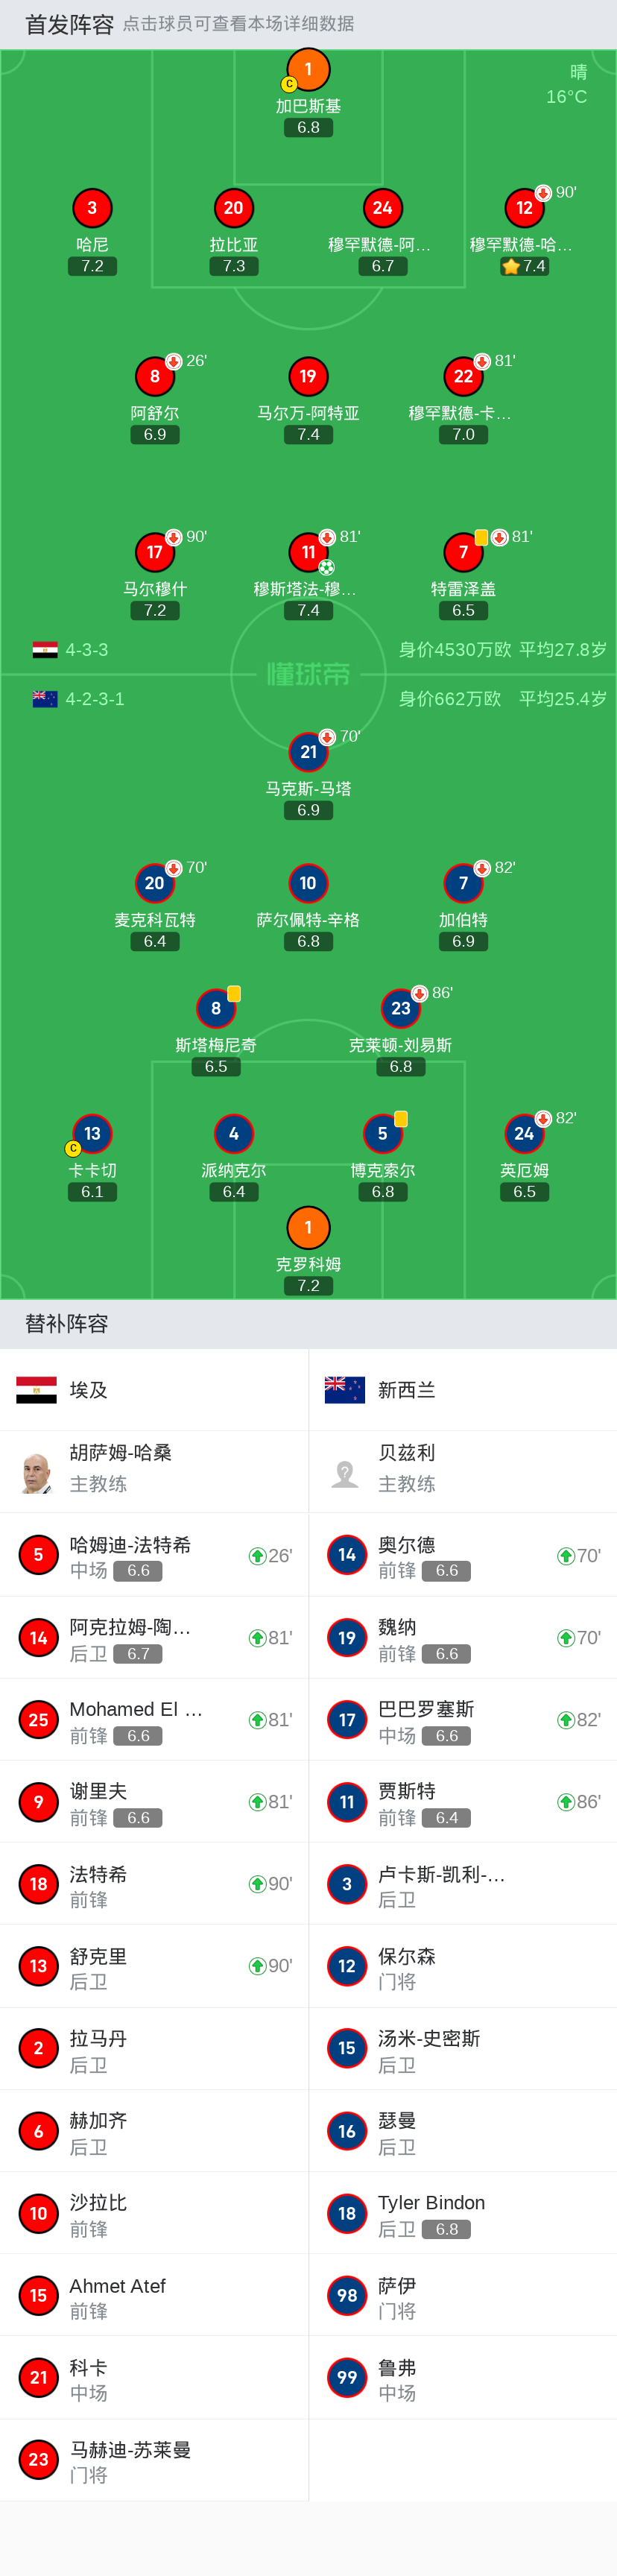Tap goalkeeper 克罗科姆 orange badge
The width and height of the screenshot is (617, 2576).
(x=308, y=1227)
